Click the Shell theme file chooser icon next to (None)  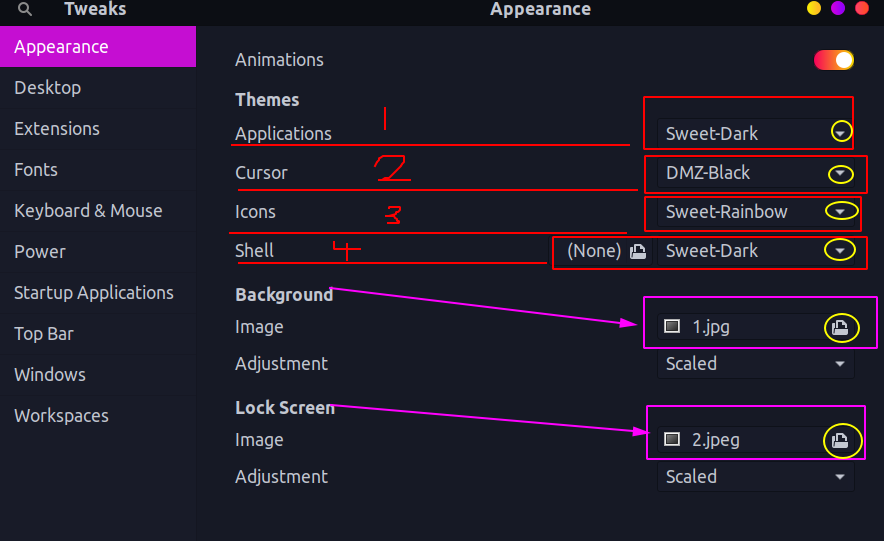tap(638, 252)
